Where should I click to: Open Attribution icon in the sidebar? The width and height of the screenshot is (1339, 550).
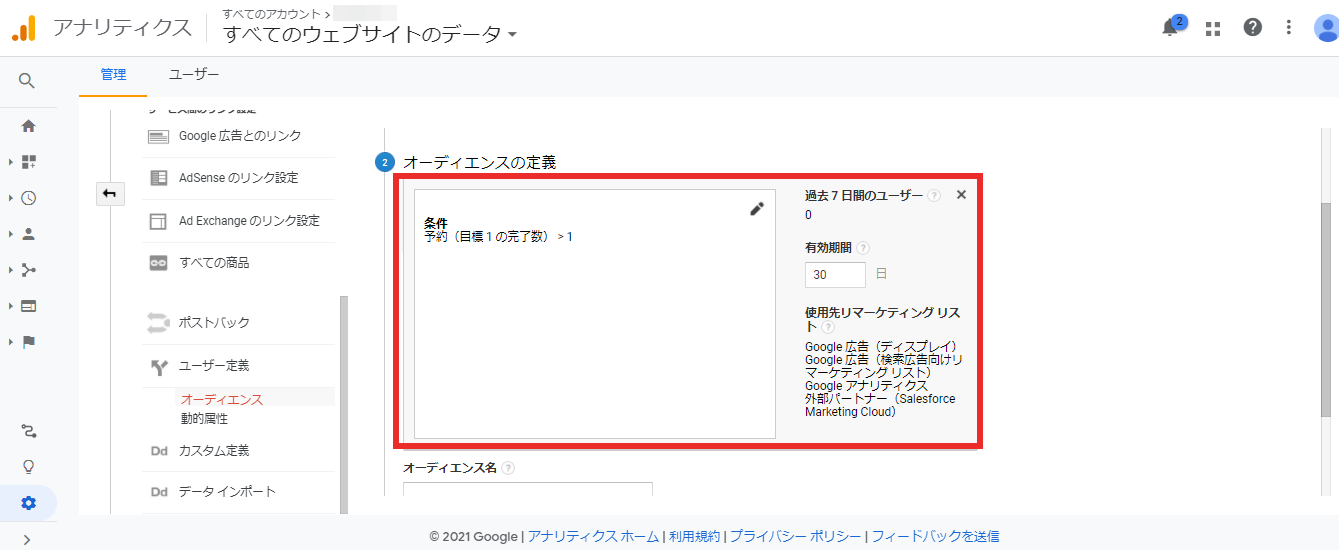point(28,431)
